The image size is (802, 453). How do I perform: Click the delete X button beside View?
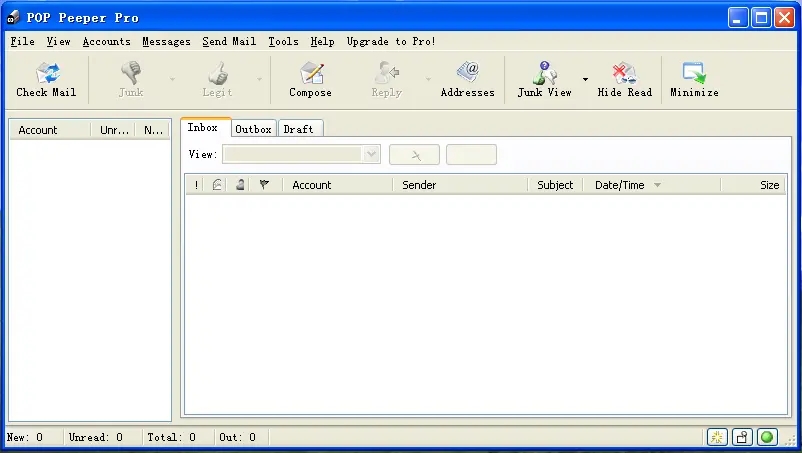[x=414, y=155]
